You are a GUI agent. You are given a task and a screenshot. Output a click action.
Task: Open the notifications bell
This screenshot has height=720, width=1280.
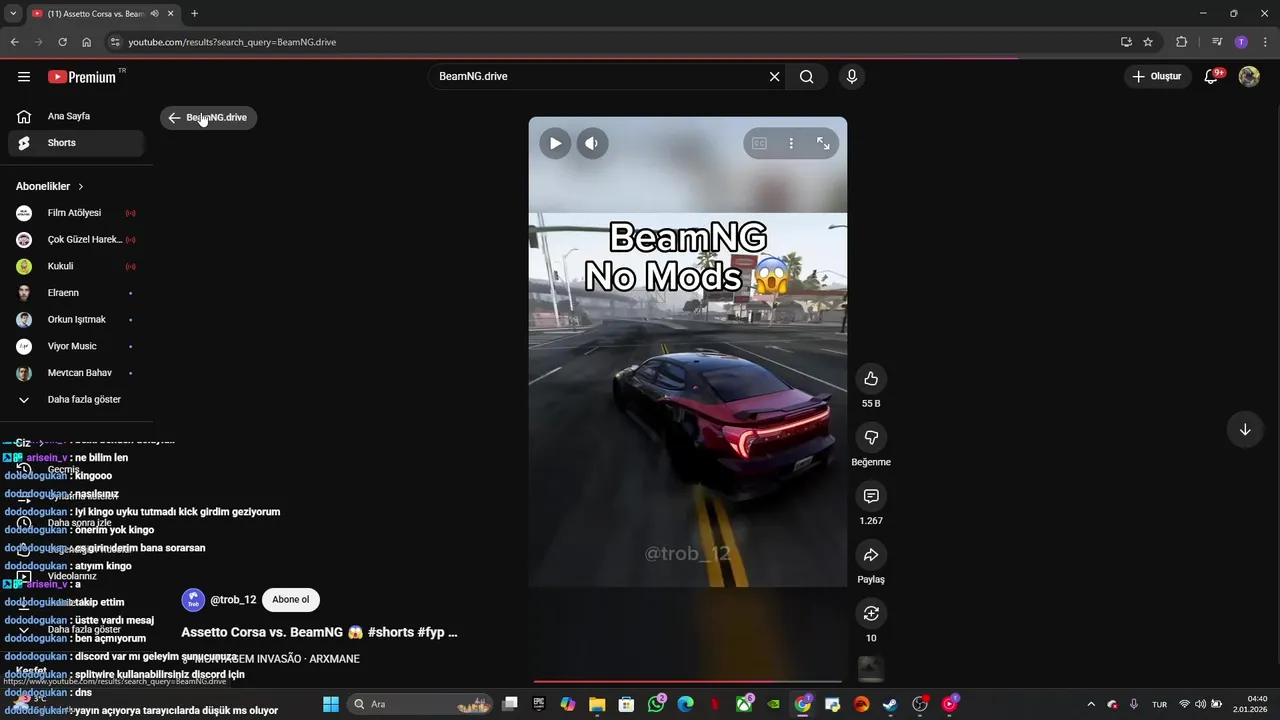1212,77
